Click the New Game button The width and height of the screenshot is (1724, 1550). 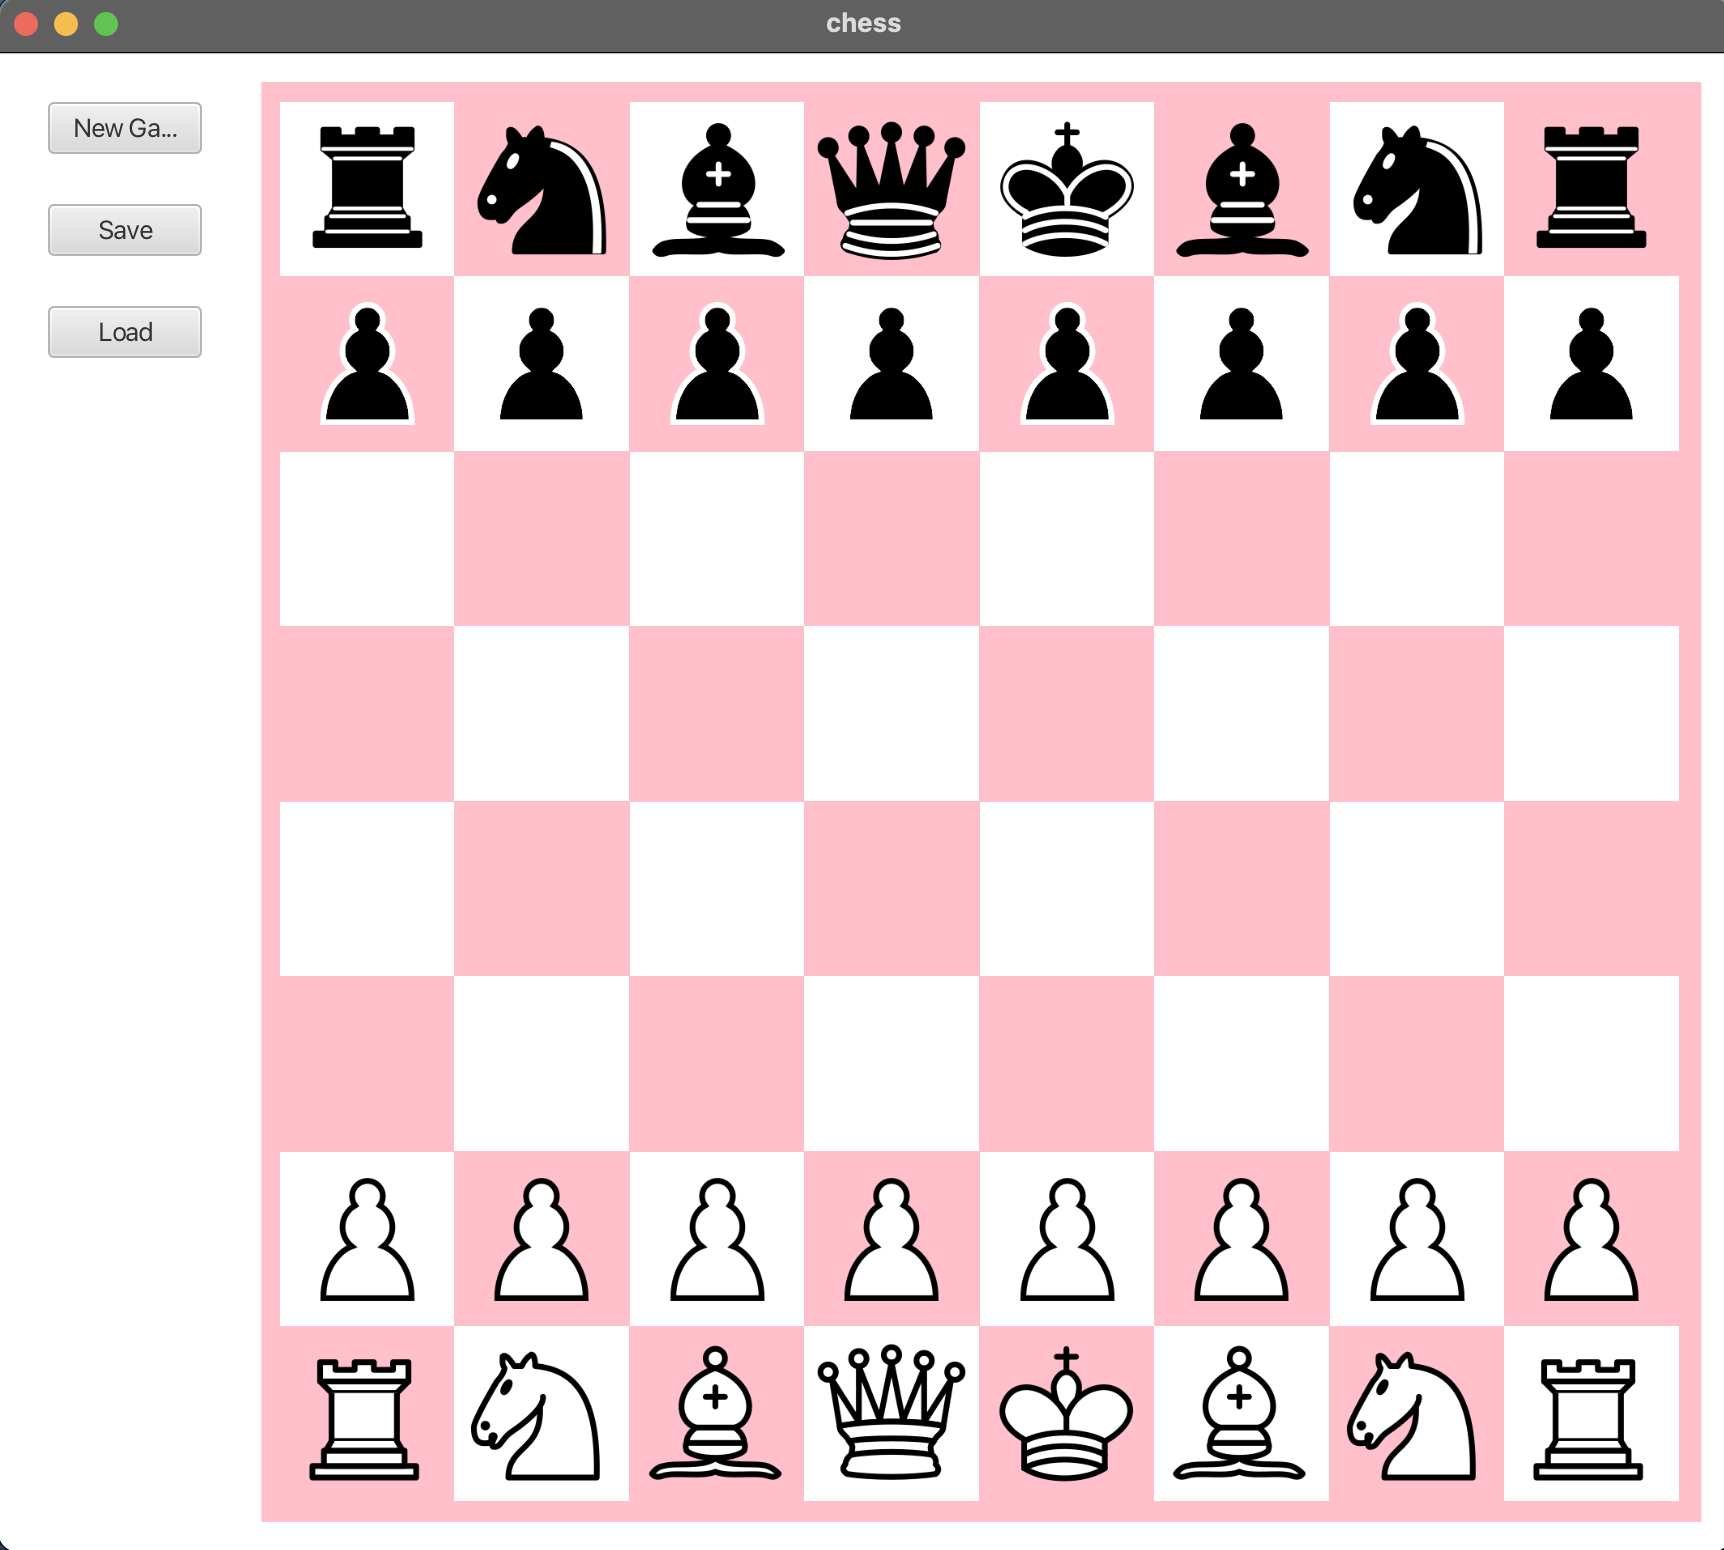125,128
